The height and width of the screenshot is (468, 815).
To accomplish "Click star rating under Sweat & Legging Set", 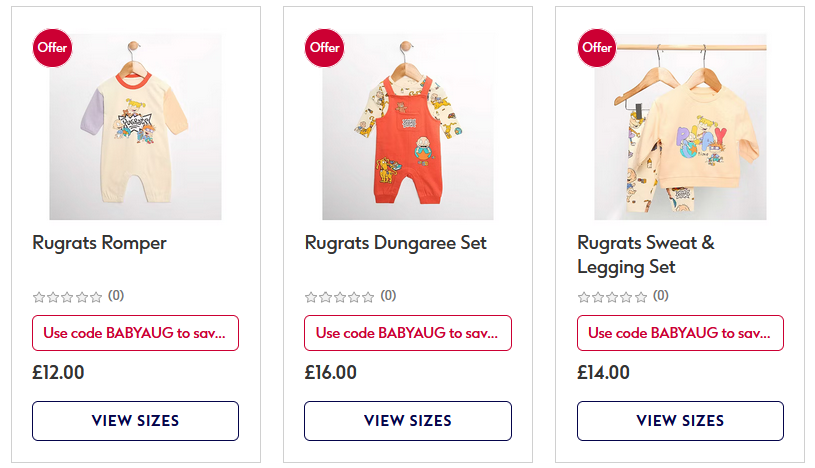I will click(613, 296).
